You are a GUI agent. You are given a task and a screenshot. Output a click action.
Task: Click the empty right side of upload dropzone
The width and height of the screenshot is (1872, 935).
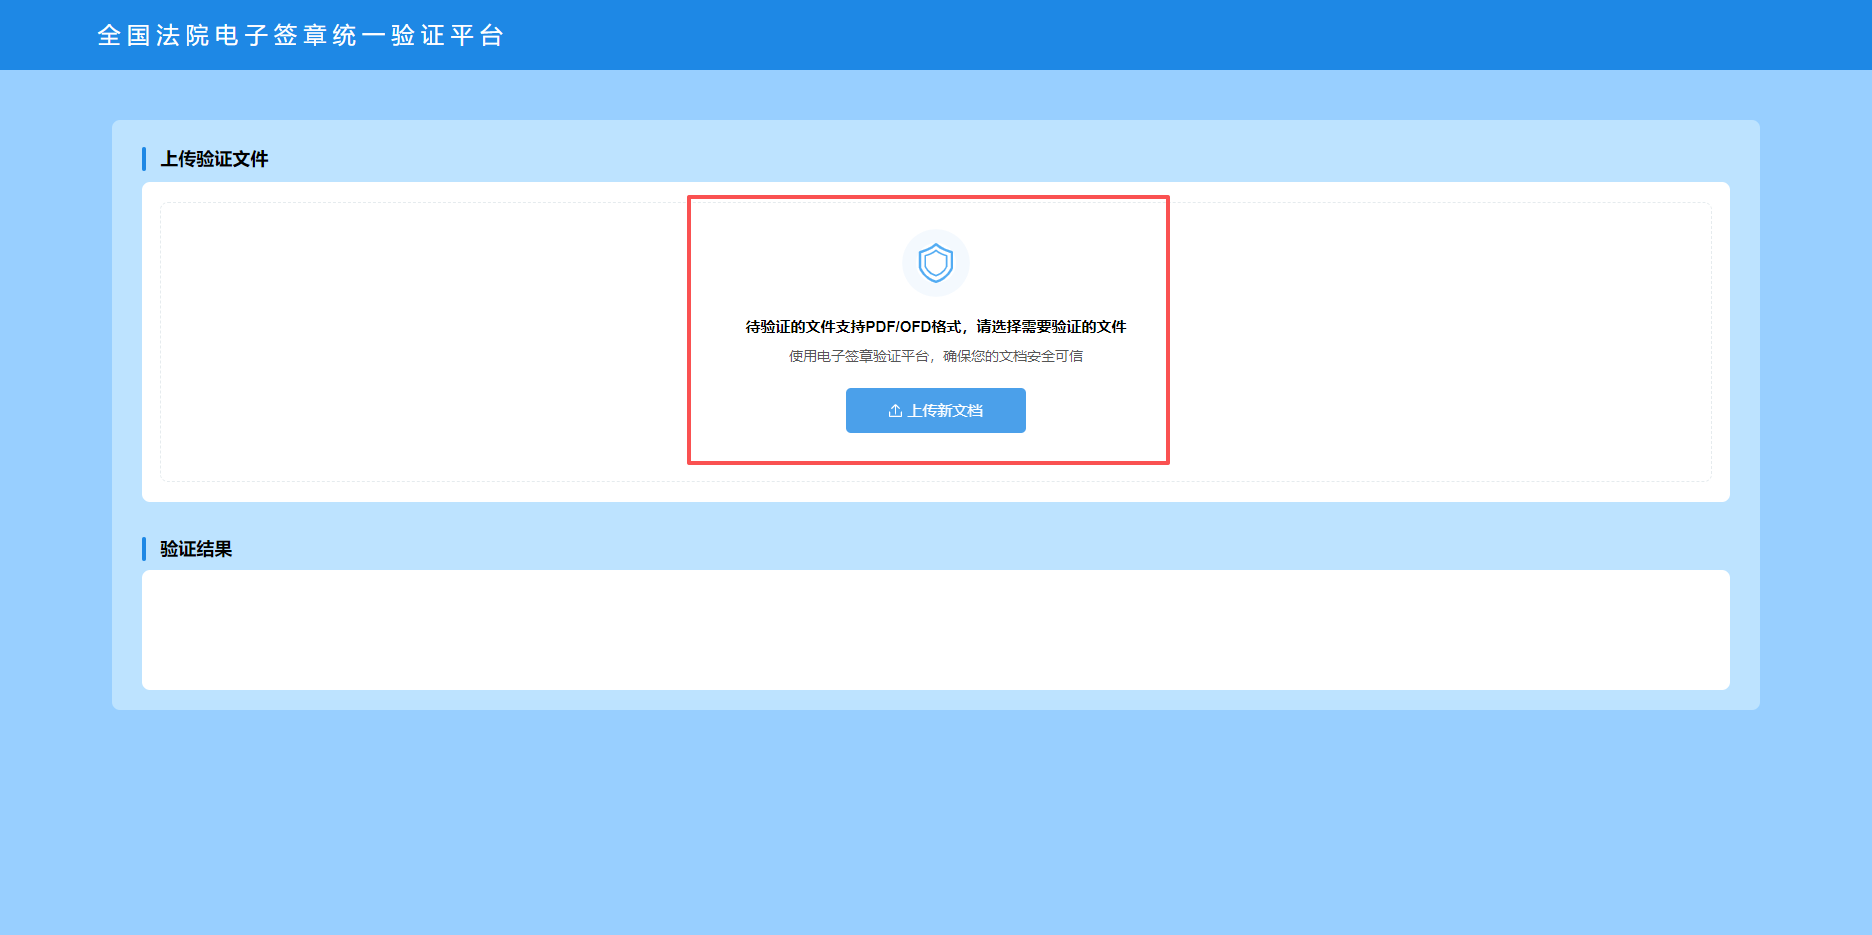coord(1440,342)
